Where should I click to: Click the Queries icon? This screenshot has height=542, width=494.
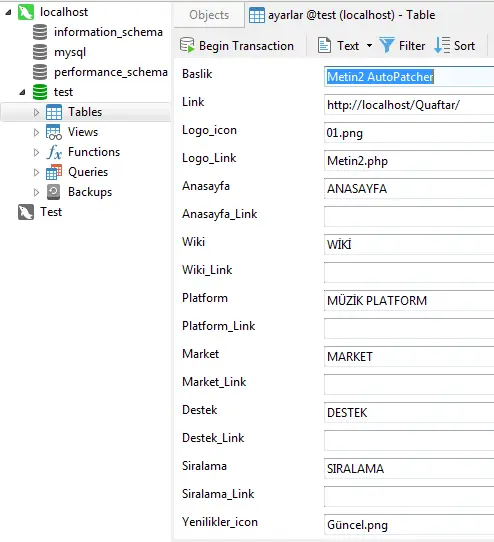click(54, 172)
